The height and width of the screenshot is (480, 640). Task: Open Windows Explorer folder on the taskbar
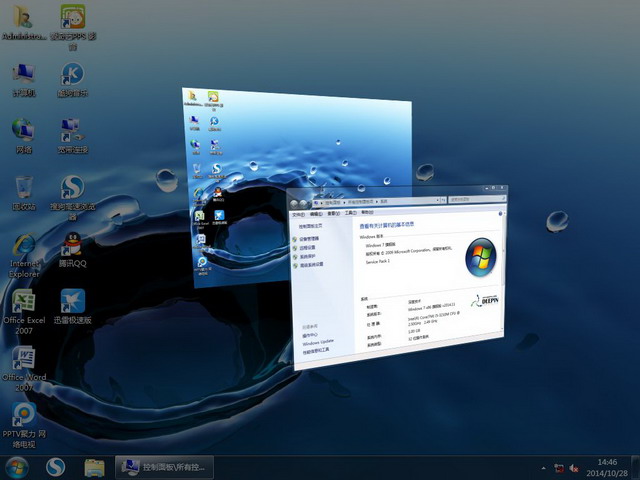tap(94, 468)
